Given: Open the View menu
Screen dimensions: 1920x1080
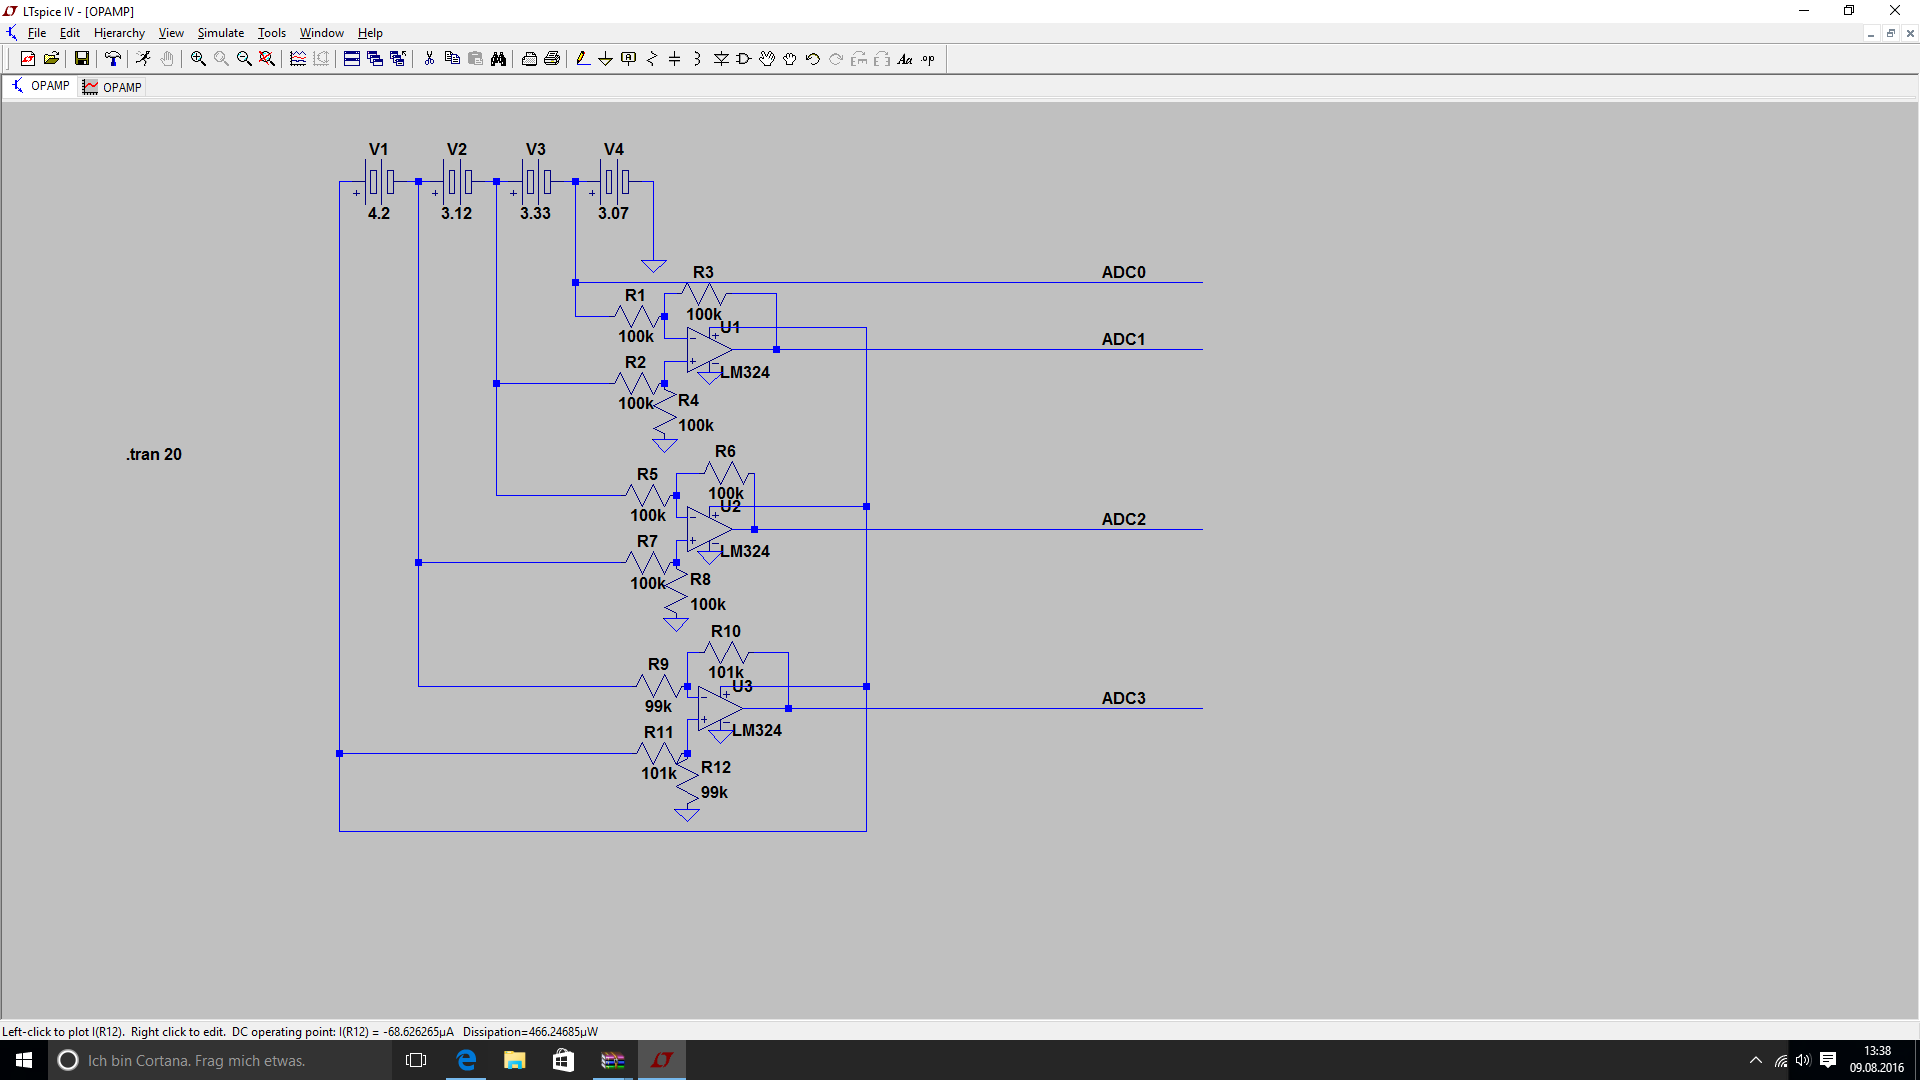Looking at the screenshot, I should 171,33.
